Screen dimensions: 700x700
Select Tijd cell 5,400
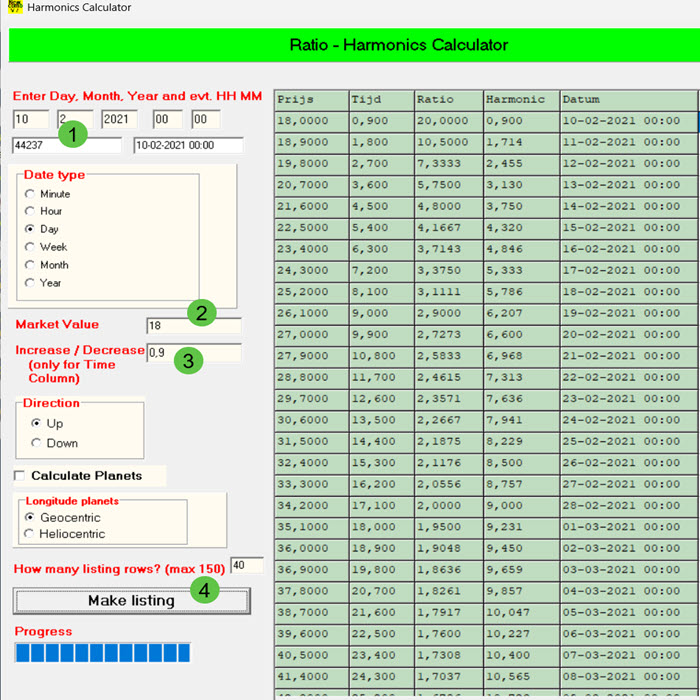(382, 228)
